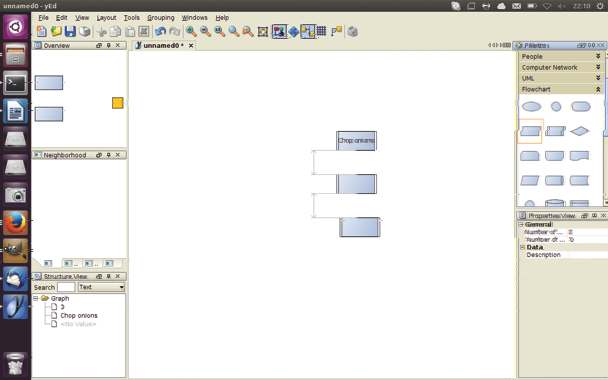Select the unnamed0 document tab
This screenshot has height=380, width=608.
tap(163, 45)
